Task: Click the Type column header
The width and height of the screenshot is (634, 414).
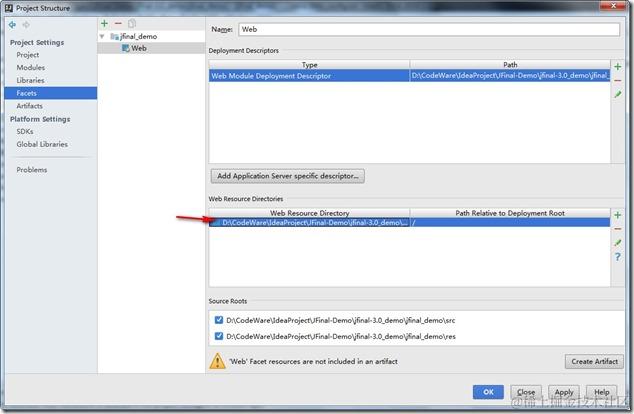Action: (x=309, y=65)
